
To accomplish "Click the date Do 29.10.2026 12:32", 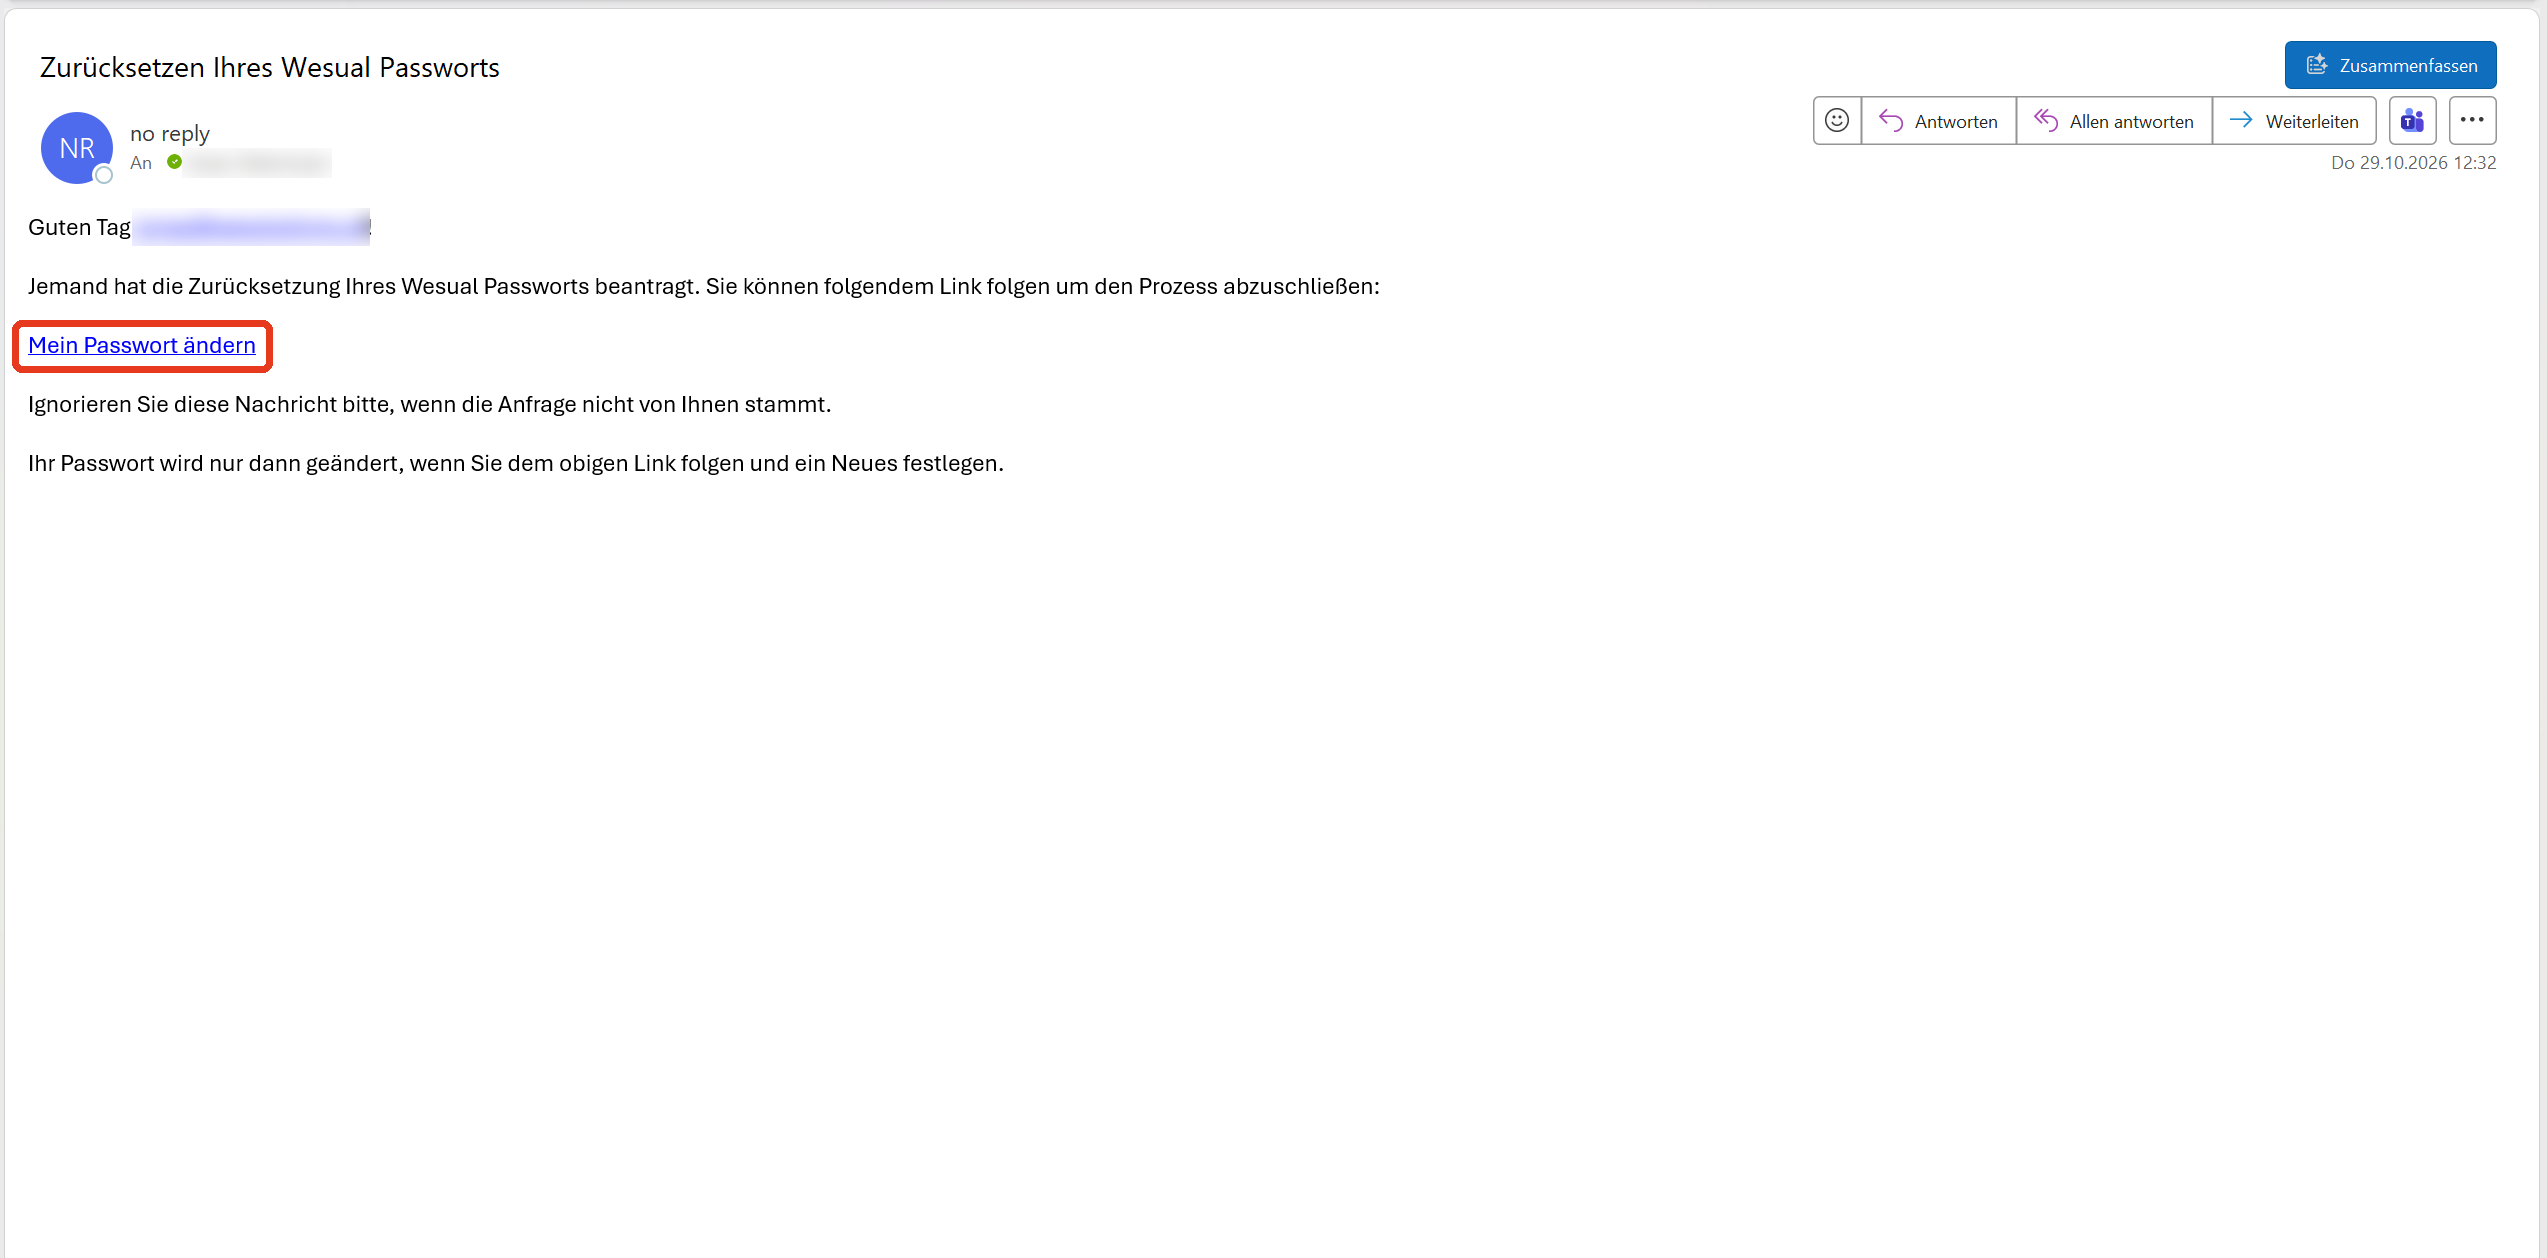I will 2413,162.
